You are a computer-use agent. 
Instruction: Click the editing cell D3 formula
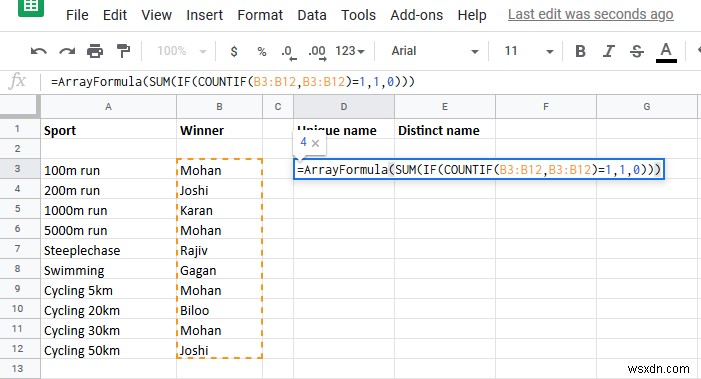coord(479,170)
